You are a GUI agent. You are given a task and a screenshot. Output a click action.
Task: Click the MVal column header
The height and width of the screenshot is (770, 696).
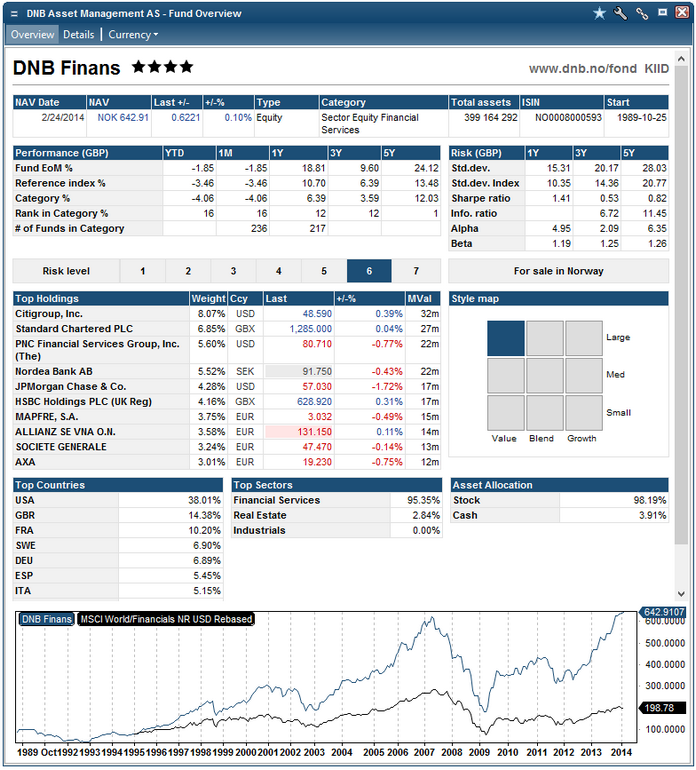coord(422,299)
